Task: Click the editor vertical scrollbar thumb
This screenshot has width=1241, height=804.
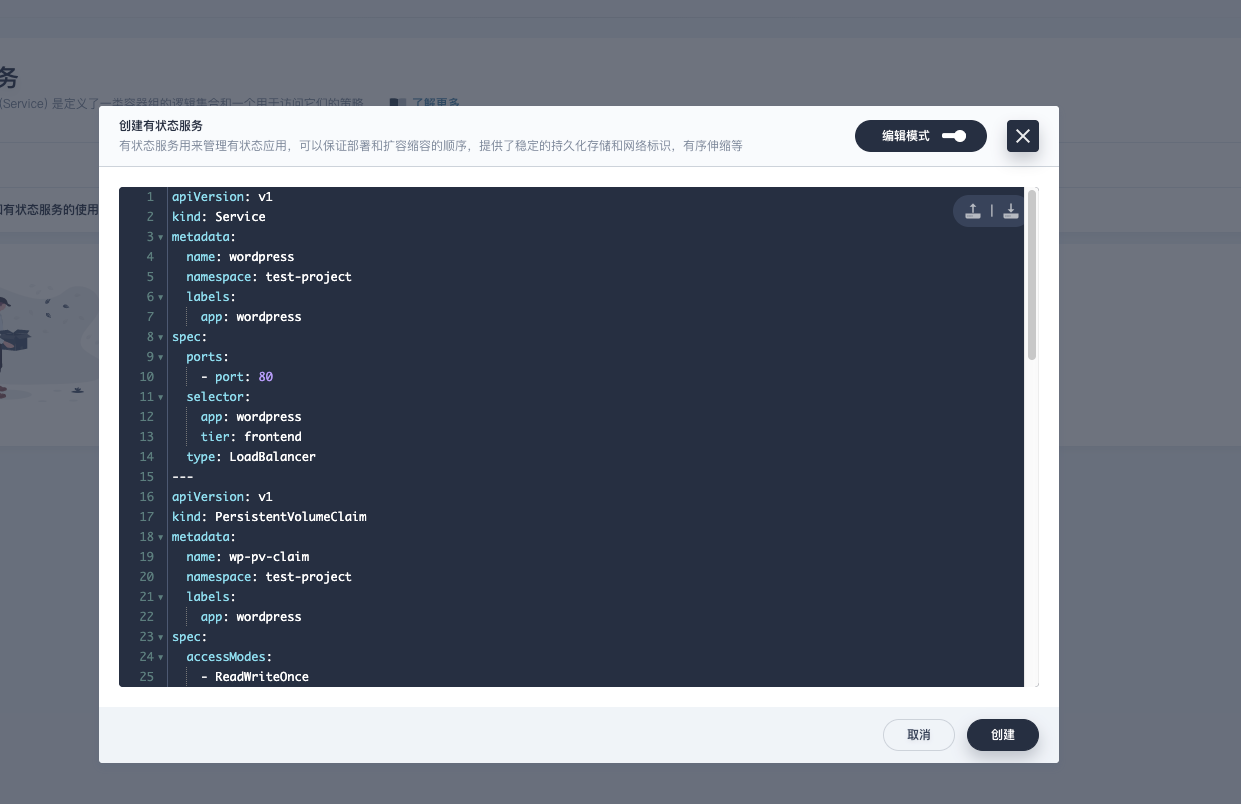Action: (1031, 274)
